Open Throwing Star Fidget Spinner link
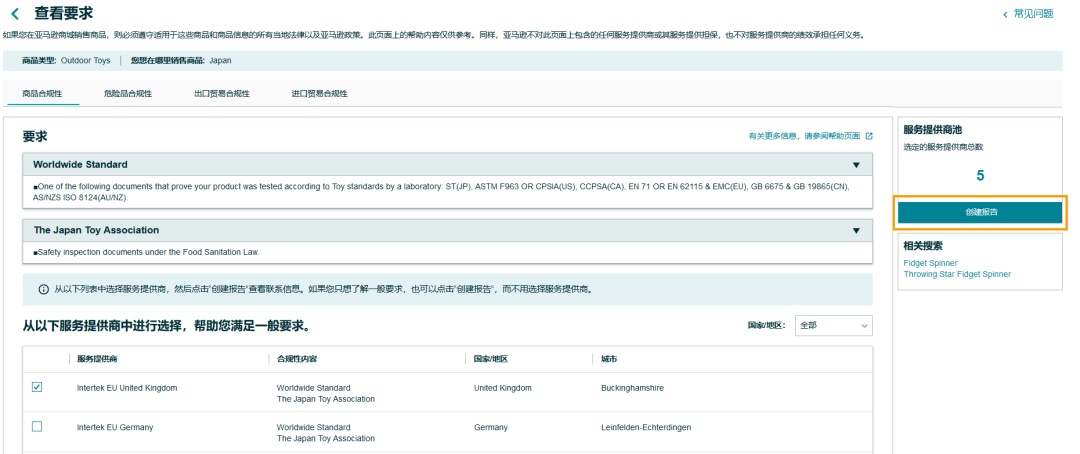Image resolution: width=1080 pixels, height=454 pixels. tap(957, 274)
